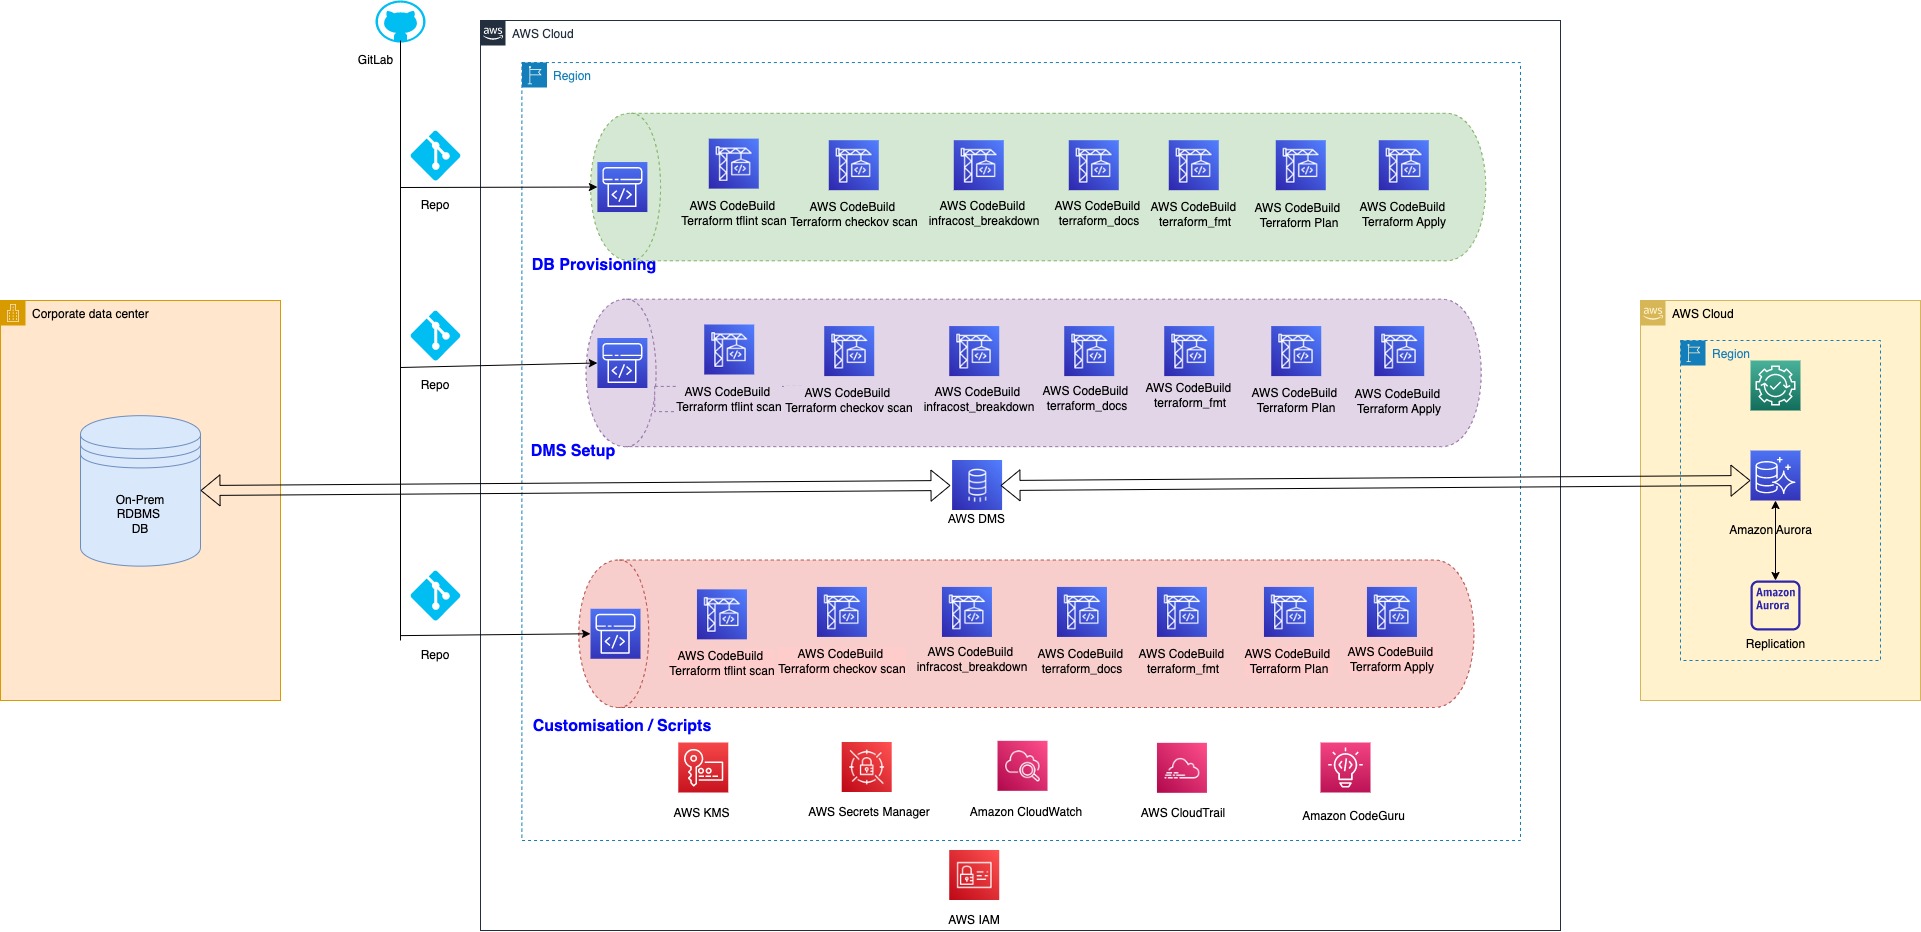Viewport: 1921px width, 932px height.
Task: Select the 'DB Provisioning' heading text
Action: pos(594,264)
